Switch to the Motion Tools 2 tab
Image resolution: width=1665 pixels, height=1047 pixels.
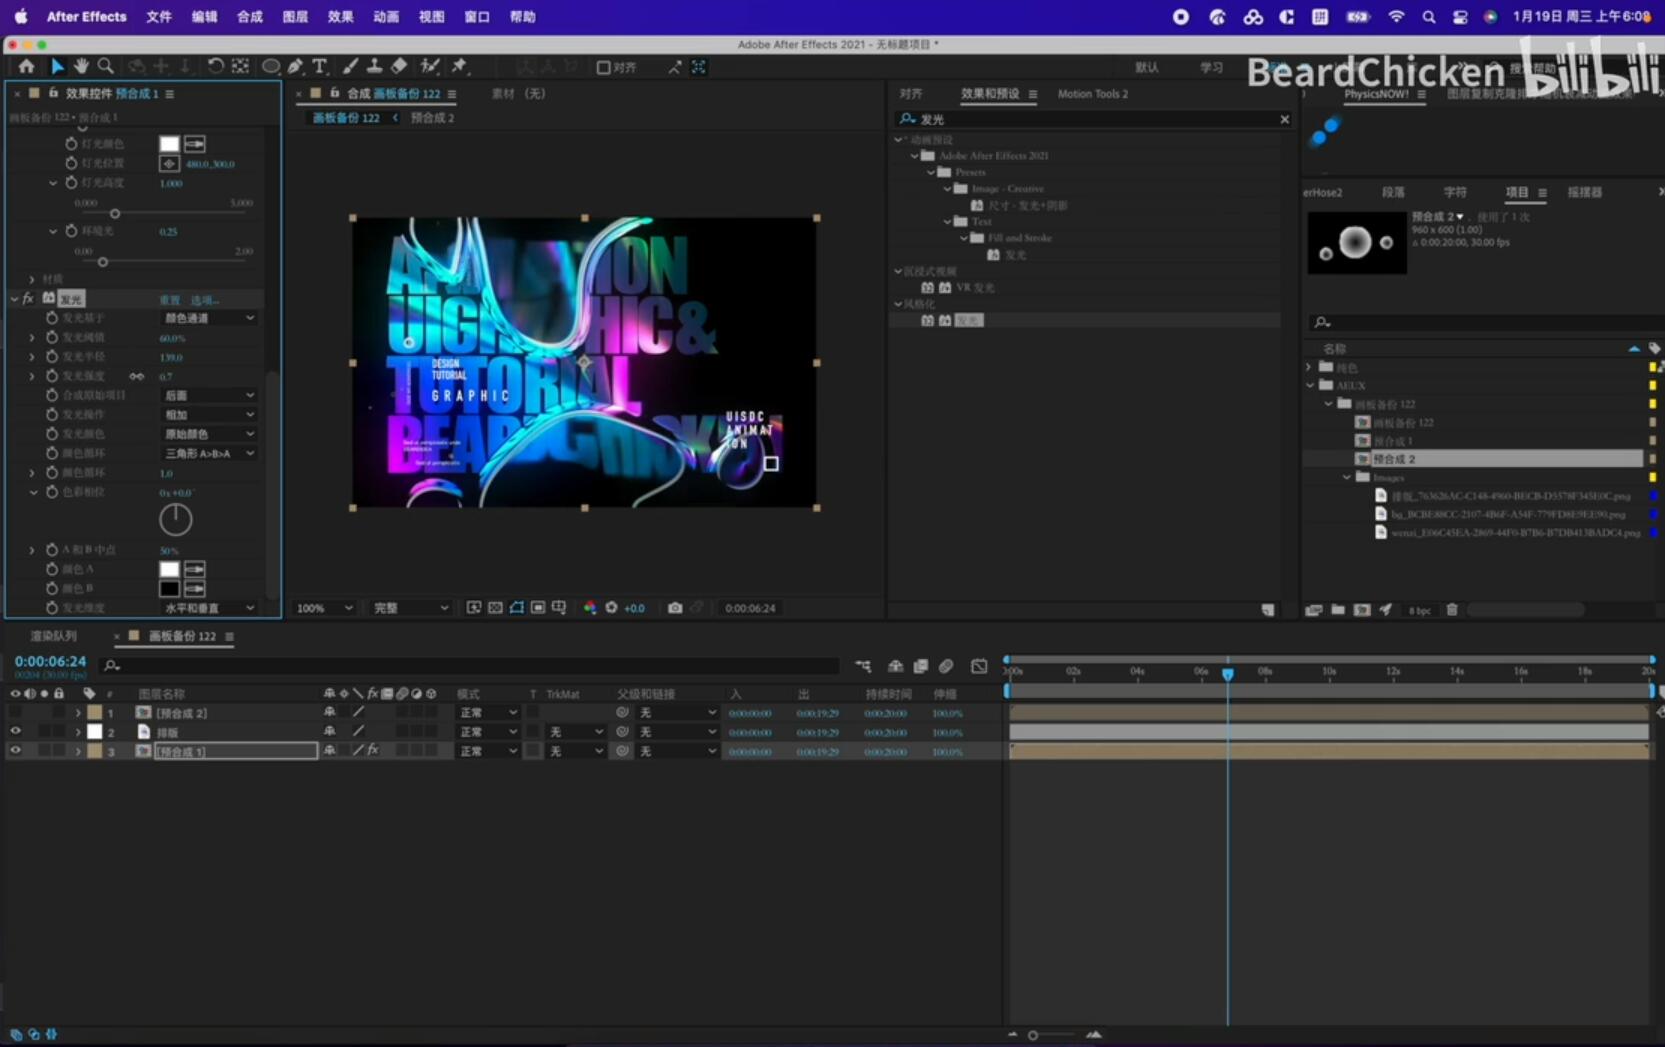pyautogui.click(x=1092, y=94)
